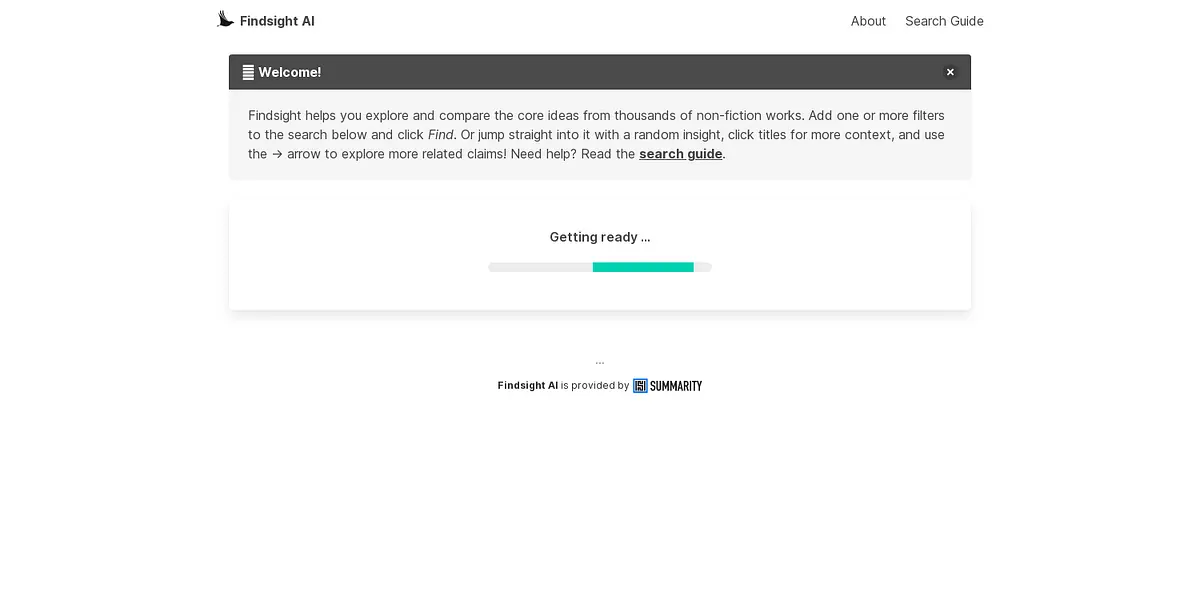Click the italic word Find in the welcome text

coord(440,135)
